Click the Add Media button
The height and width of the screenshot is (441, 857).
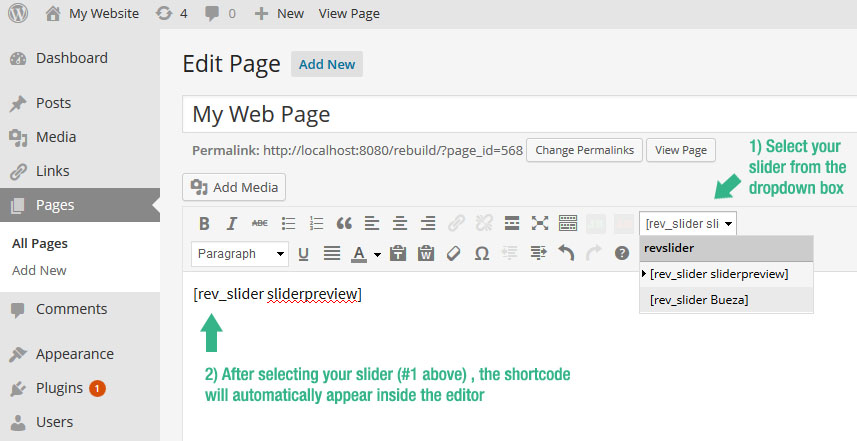(235, 187)
